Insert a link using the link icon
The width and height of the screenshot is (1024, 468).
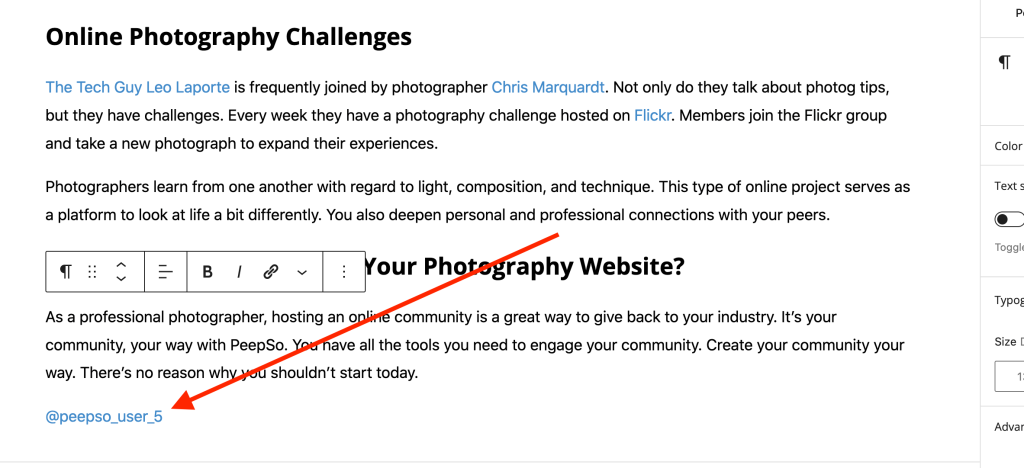(x=271, y=272)
